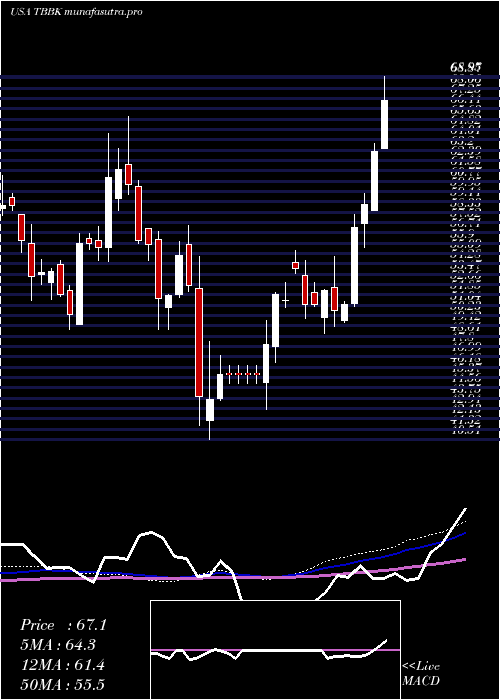Click the 'Price : 67.1' readout

(x=63, y=625)
